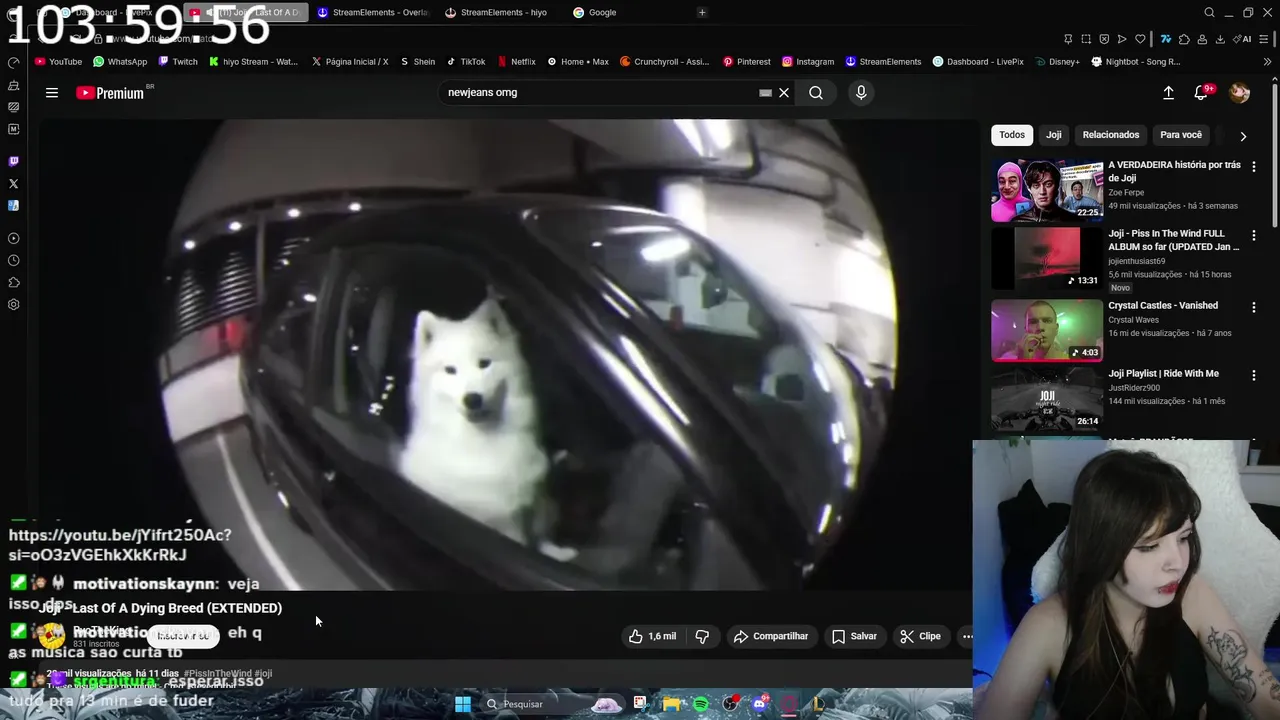The height and width of the screenshot is (720, 1280).
Task: Start voice search with microphone
Action: (861, 93)
